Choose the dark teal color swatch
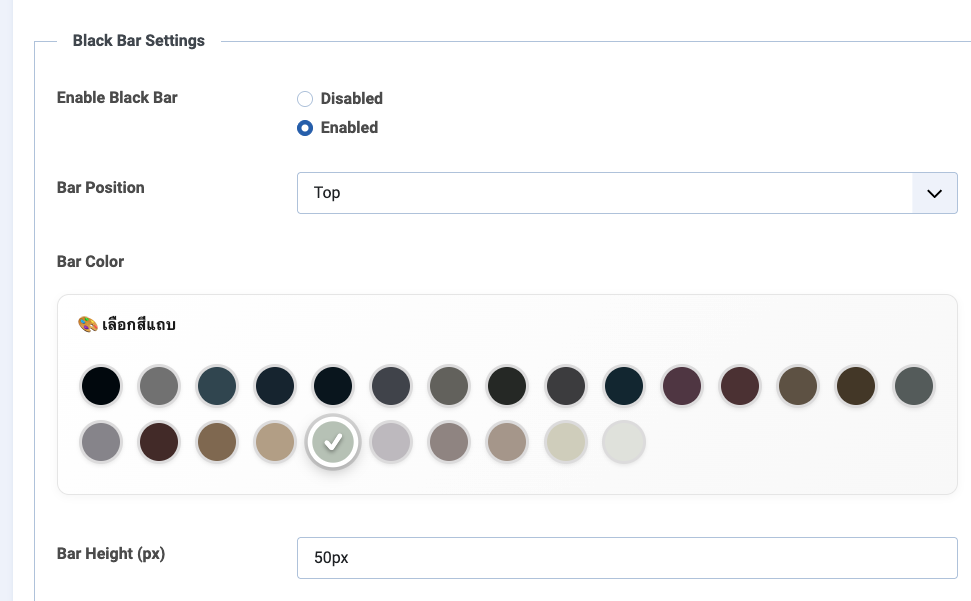 [623, 385]
